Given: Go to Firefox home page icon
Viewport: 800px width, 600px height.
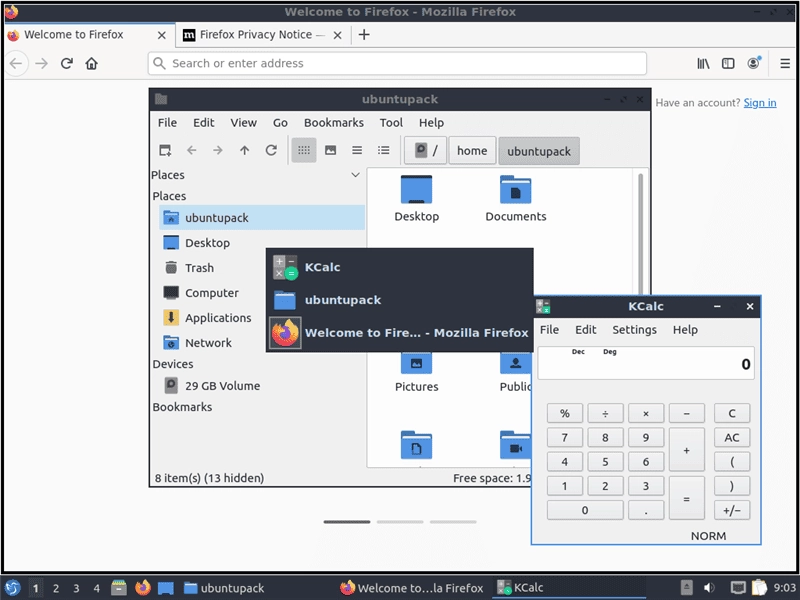Looking at the screenshot, I should click(x=91, y=63).
